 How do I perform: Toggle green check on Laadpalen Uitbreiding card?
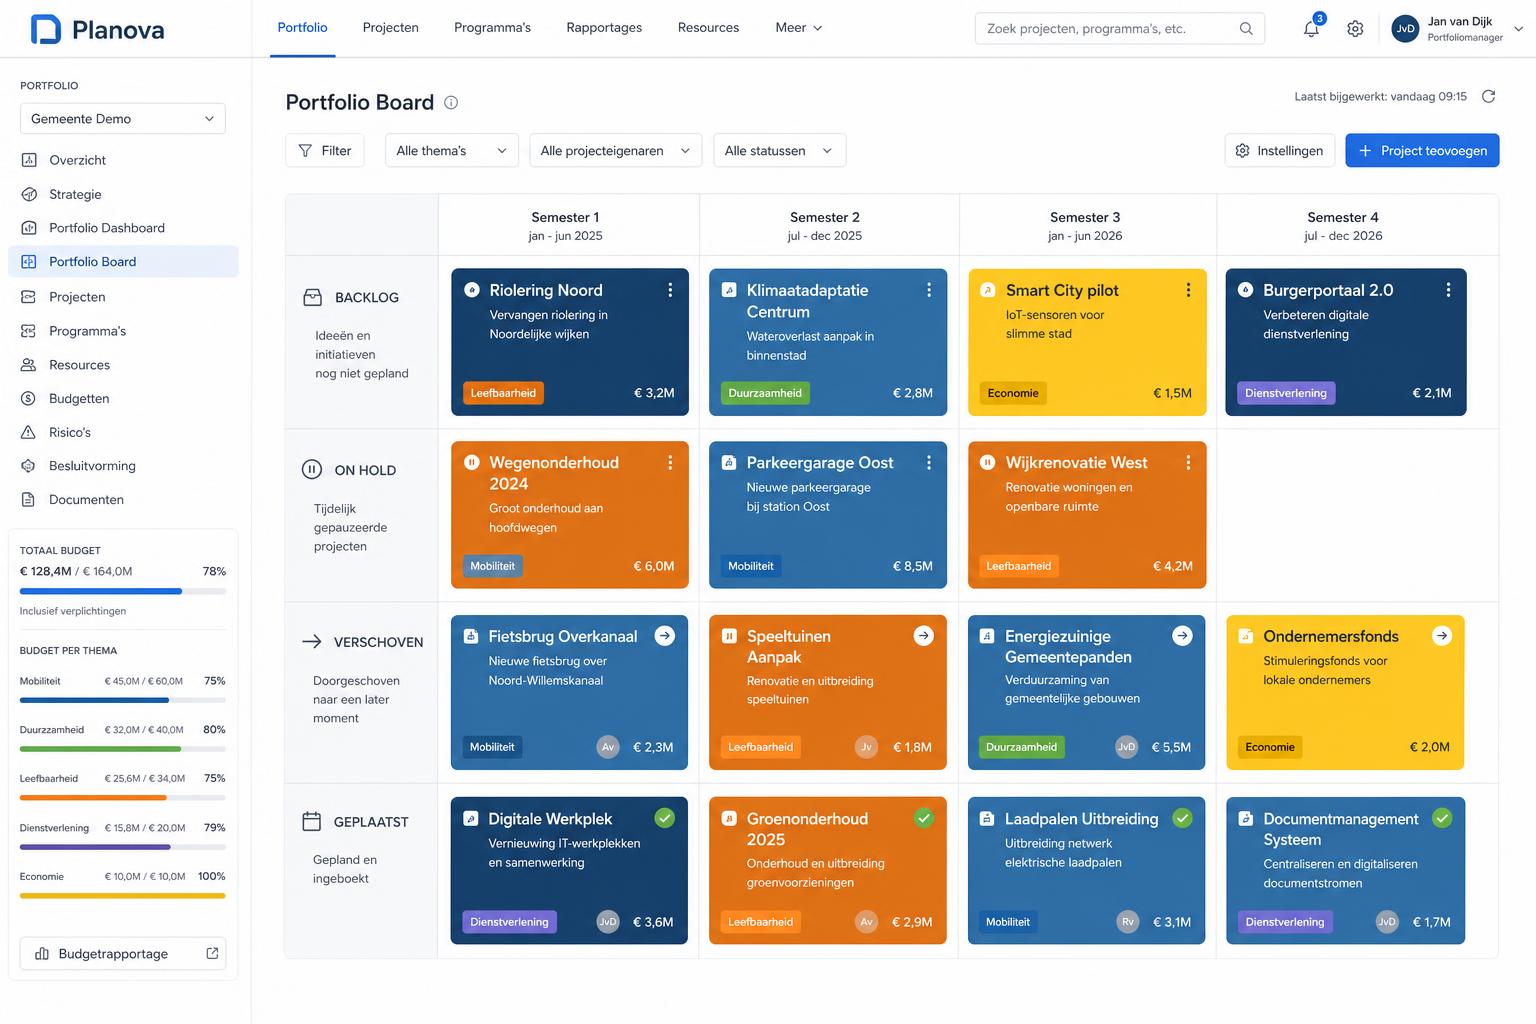point(1182,818)
